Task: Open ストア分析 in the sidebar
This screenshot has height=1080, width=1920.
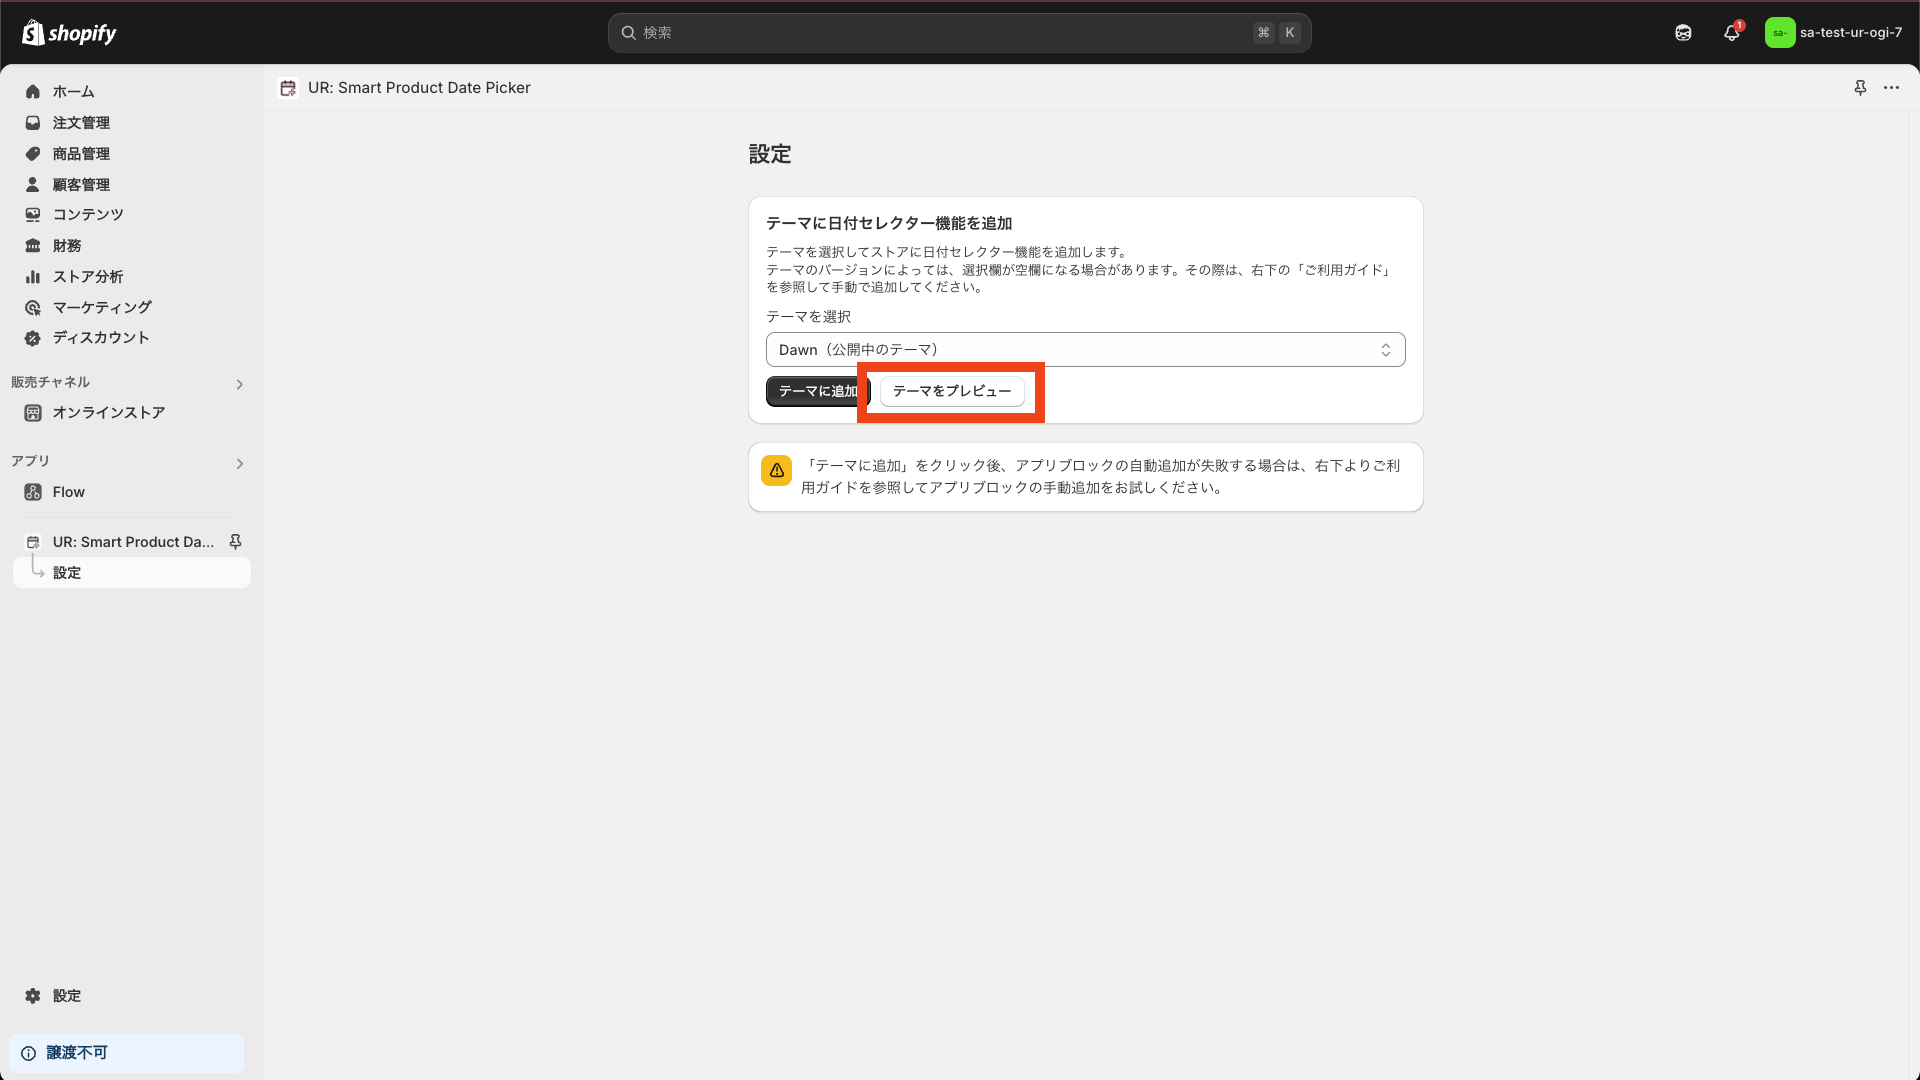Action: pyautogui.click(x=88, y=277)
